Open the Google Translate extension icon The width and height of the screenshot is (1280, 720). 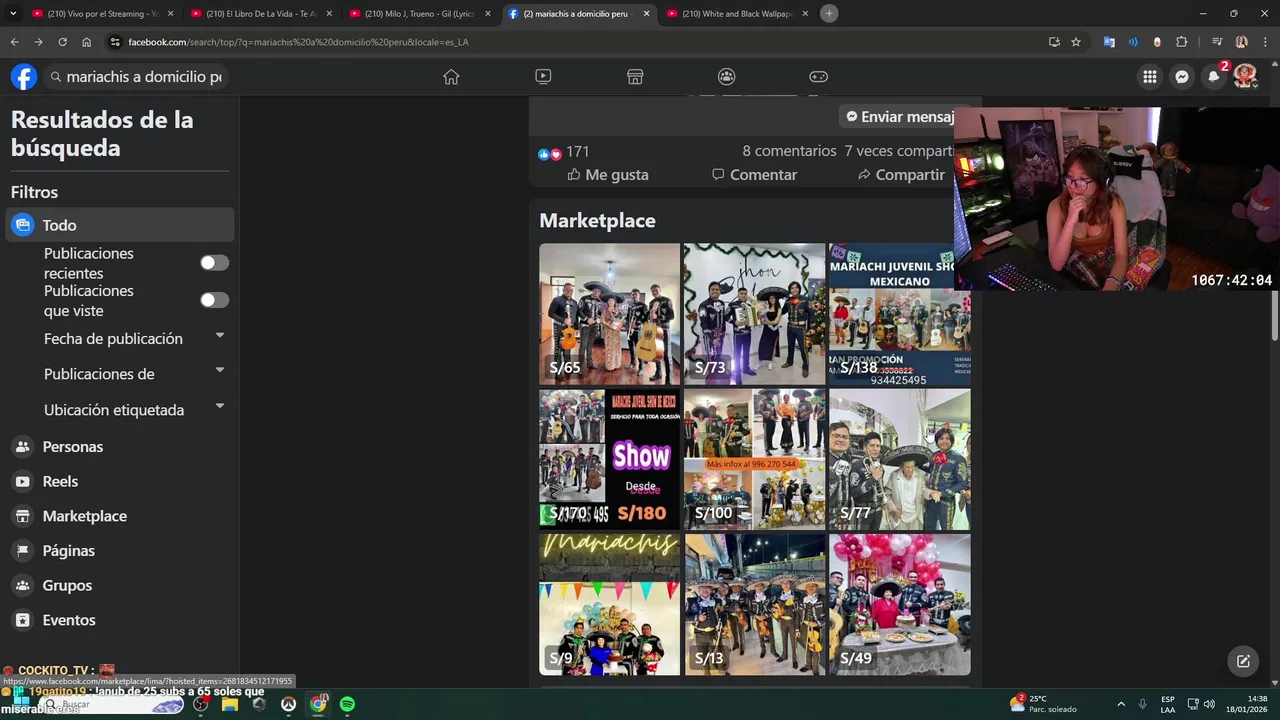[1109, 42]
